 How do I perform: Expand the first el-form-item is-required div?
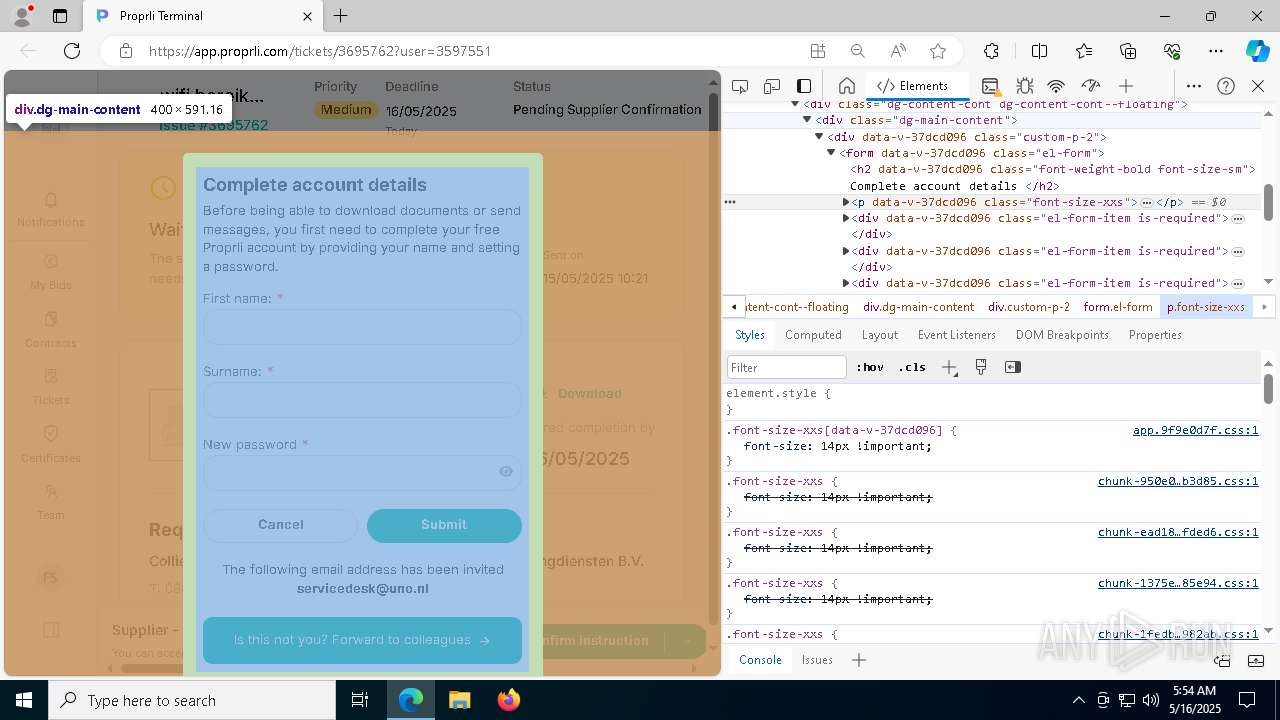846,218
